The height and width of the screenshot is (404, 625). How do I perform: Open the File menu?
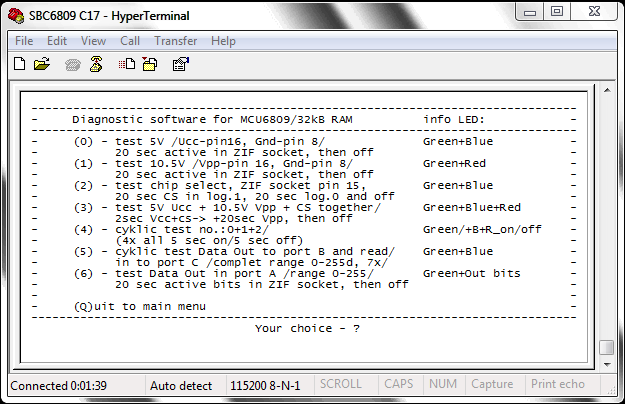[x=24, y=41]
